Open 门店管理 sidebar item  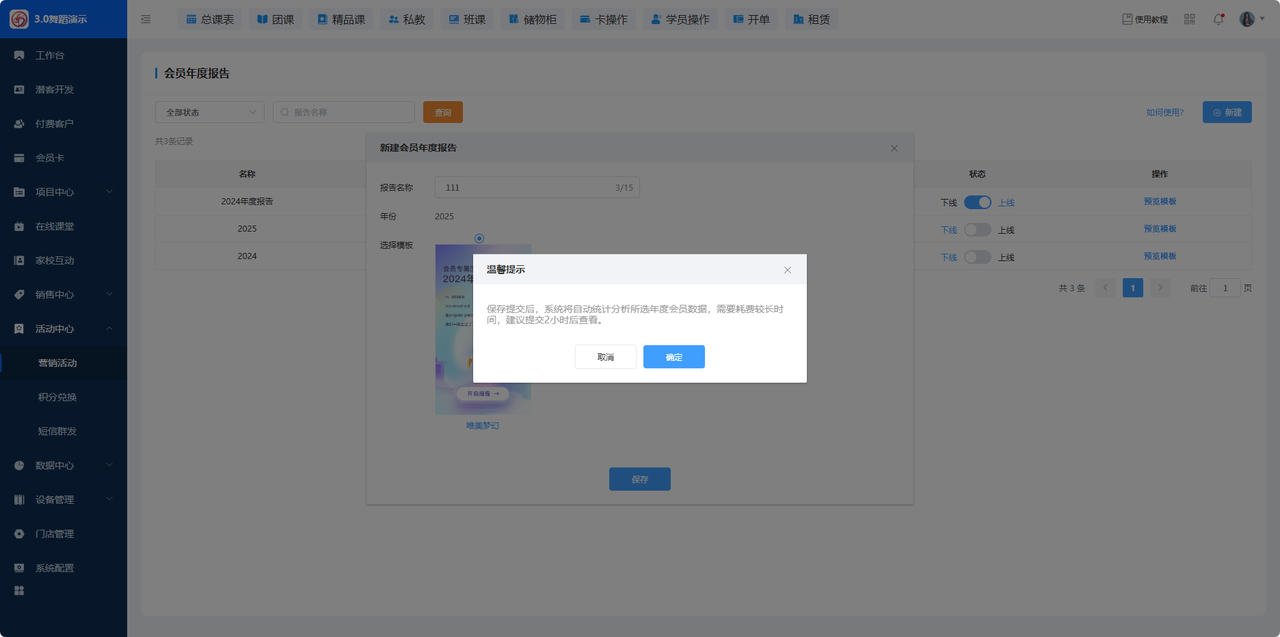54,534
